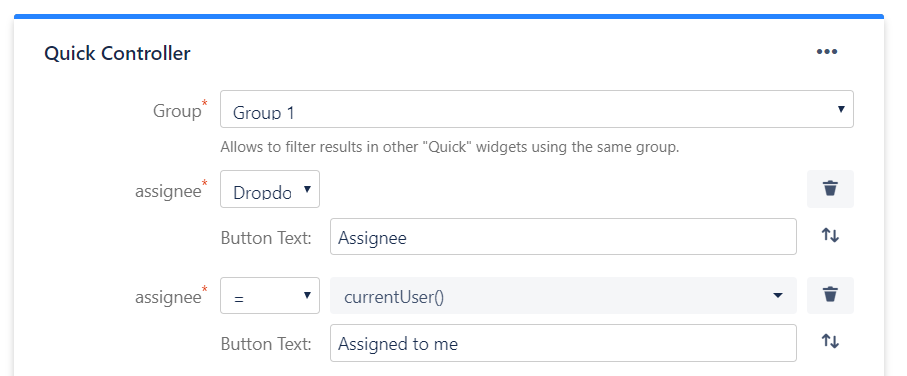Click the caret arrow in currentUser() field
This screenshot has height=376, width=907.
point(777,296)
